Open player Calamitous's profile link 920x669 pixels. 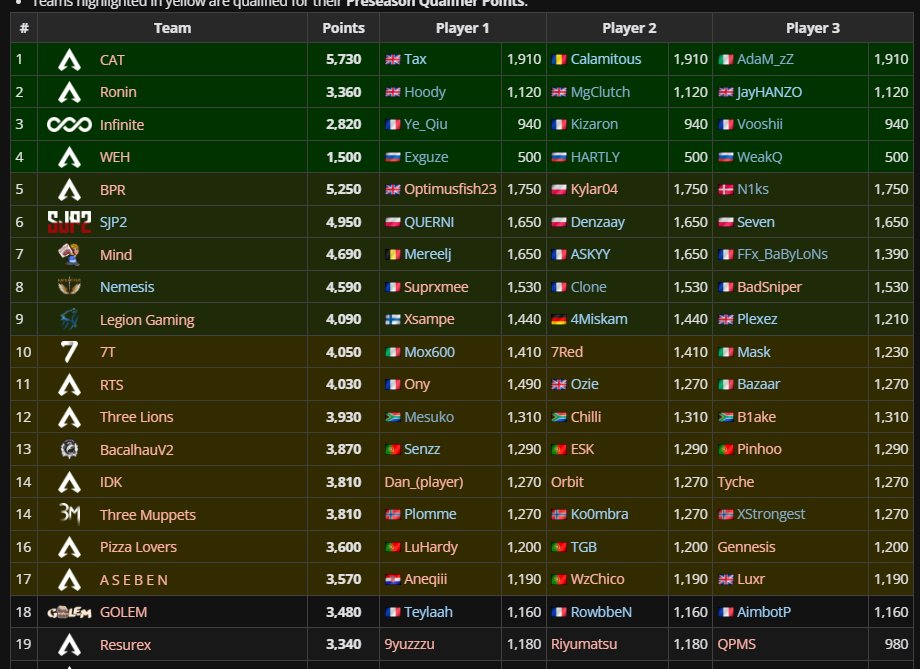click(x=606, y=59)
